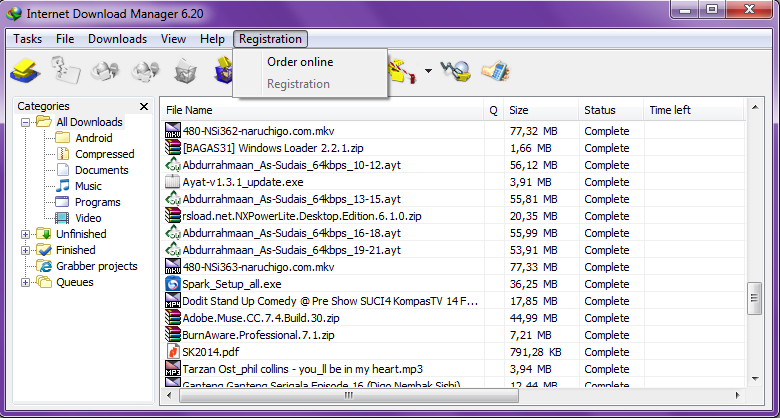
Task: Click the list scrollbar's up arrow
Action: pos(755,107)
